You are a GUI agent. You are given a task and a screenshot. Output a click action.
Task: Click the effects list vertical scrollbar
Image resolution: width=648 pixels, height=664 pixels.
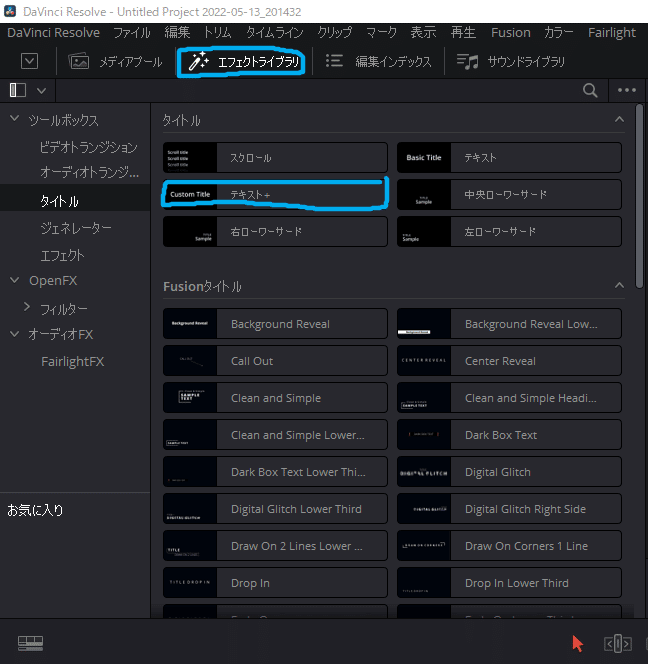(x=640, y=197)
